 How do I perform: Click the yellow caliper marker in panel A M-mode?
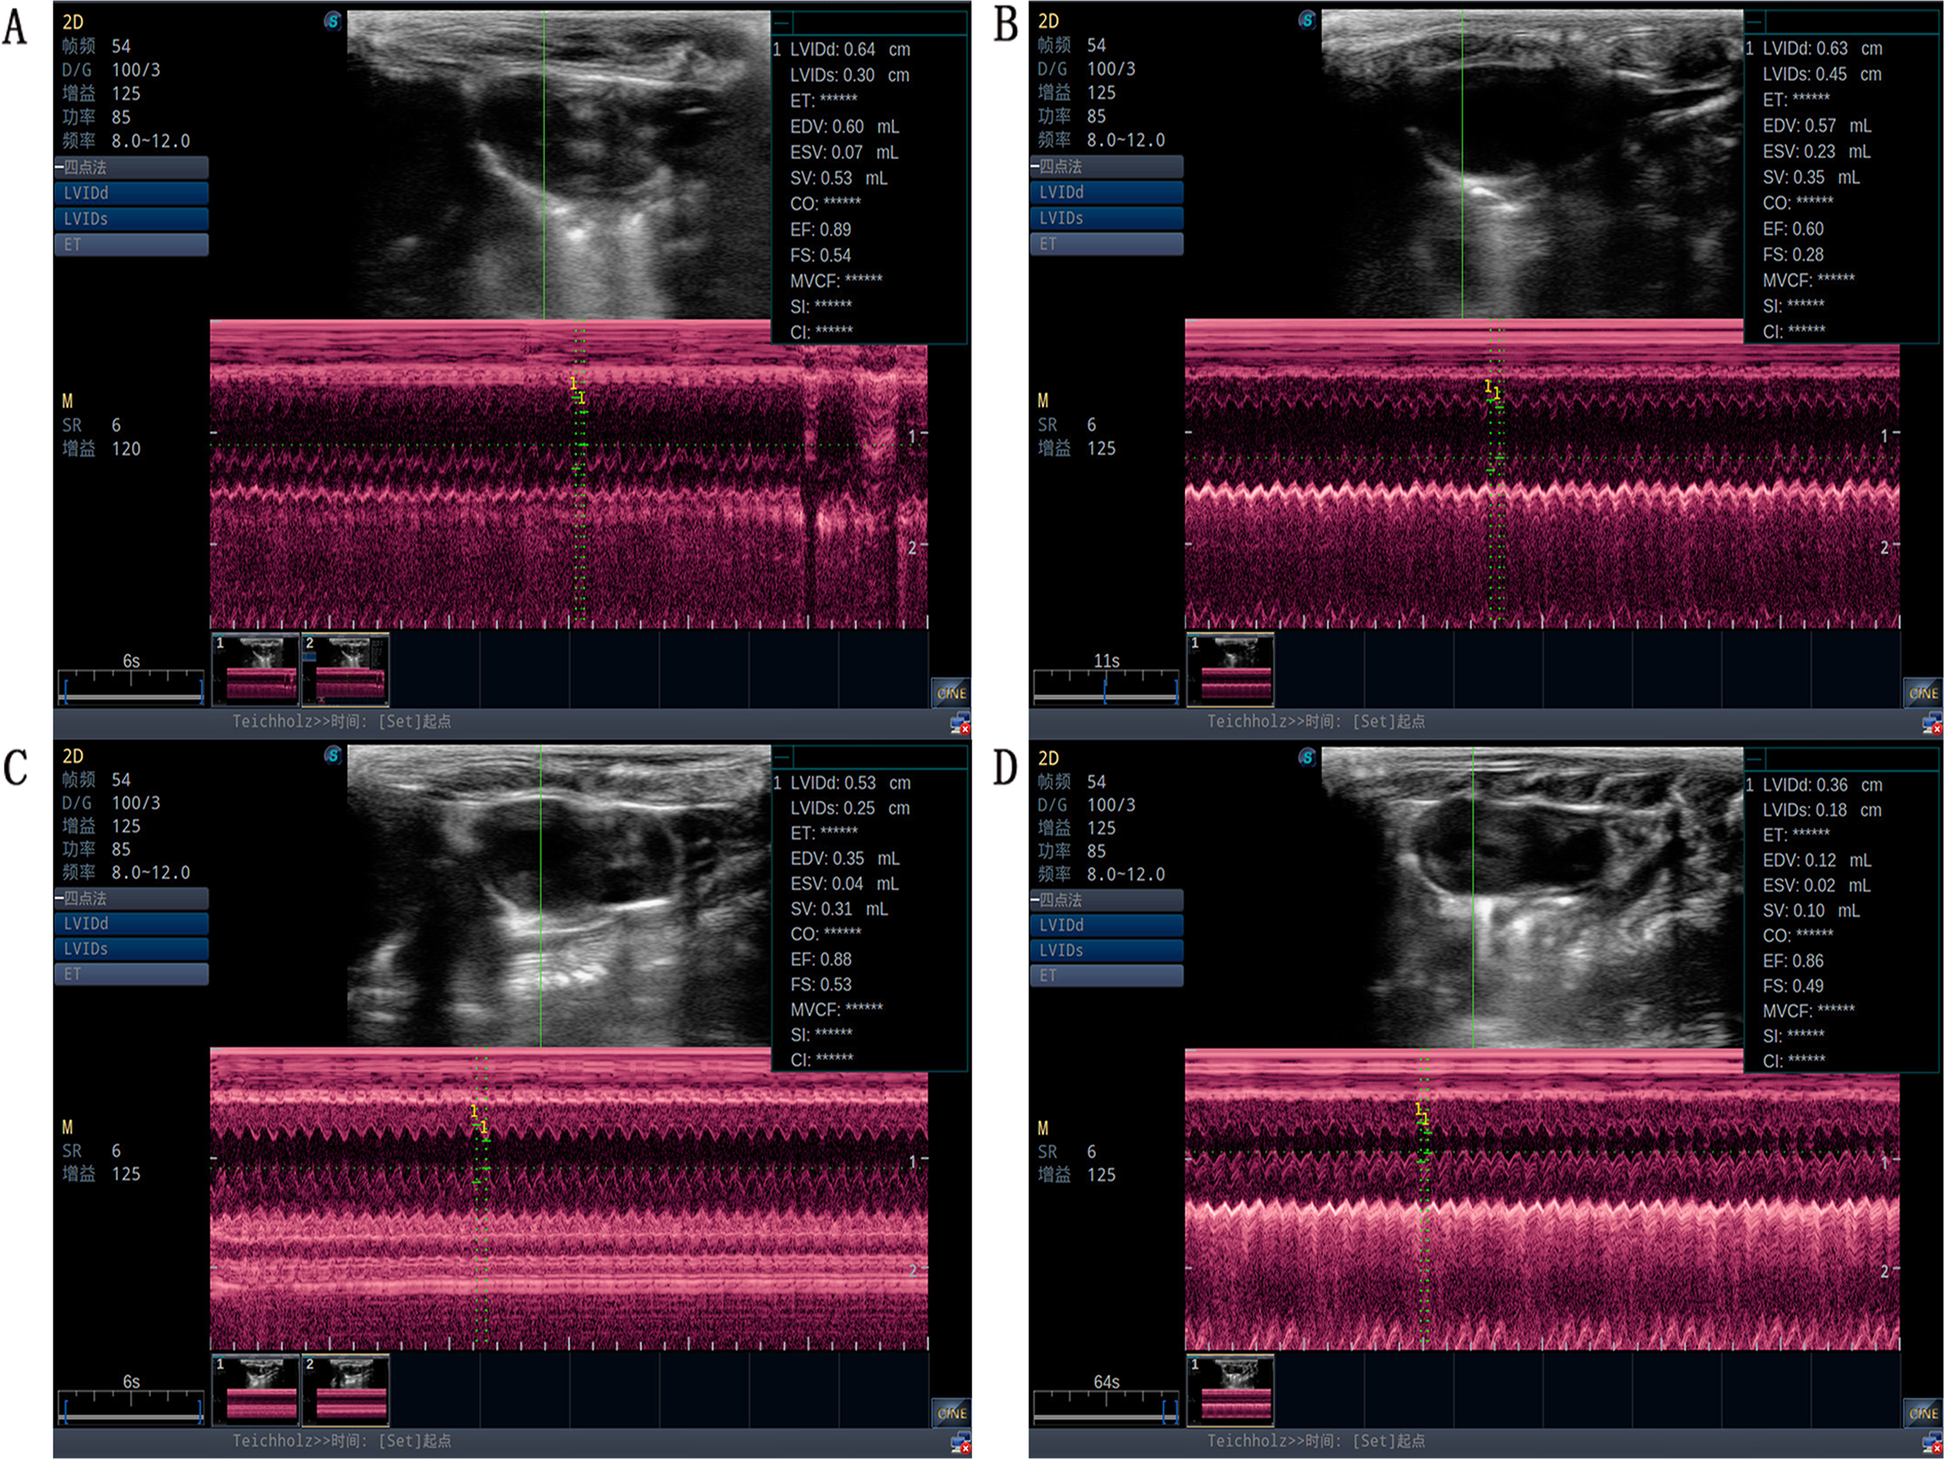tap(577, 391)
